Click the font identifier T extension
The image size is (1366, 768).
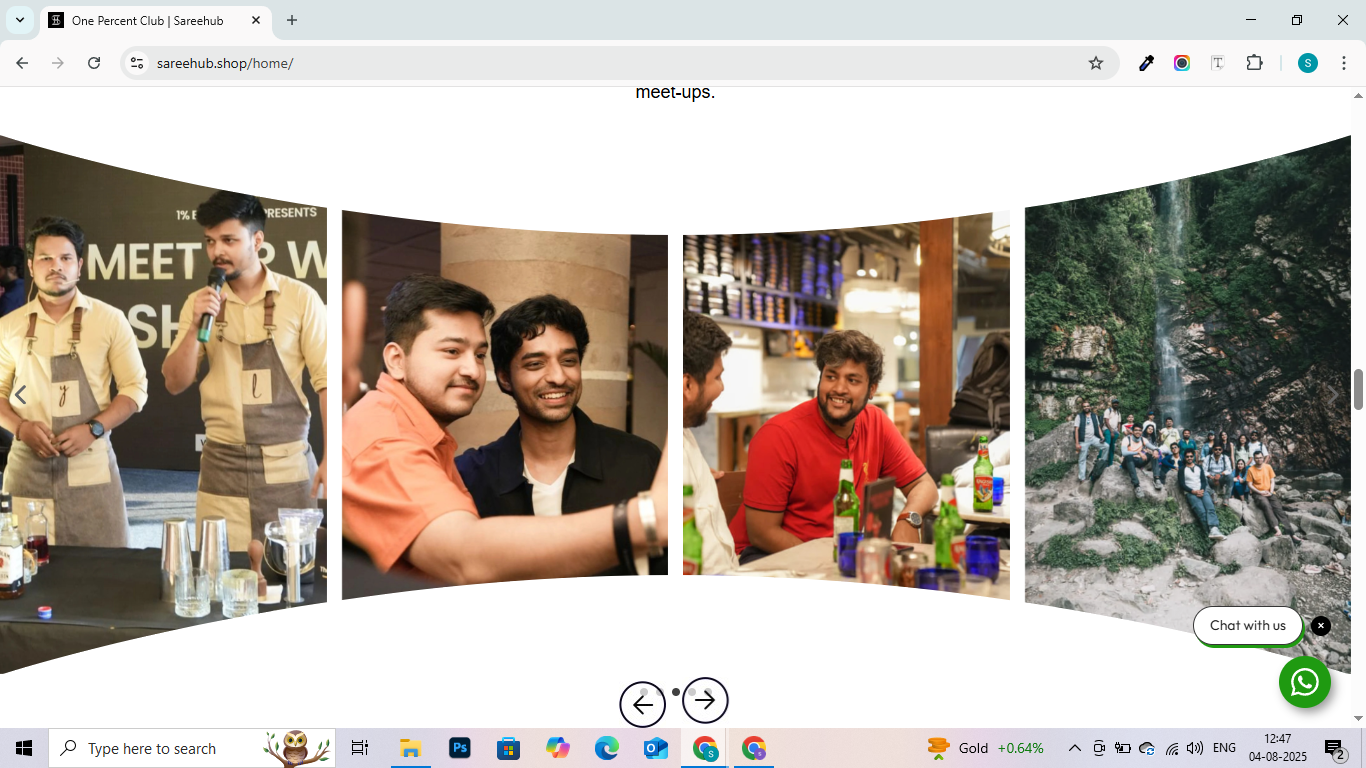tap(1218, 63)
